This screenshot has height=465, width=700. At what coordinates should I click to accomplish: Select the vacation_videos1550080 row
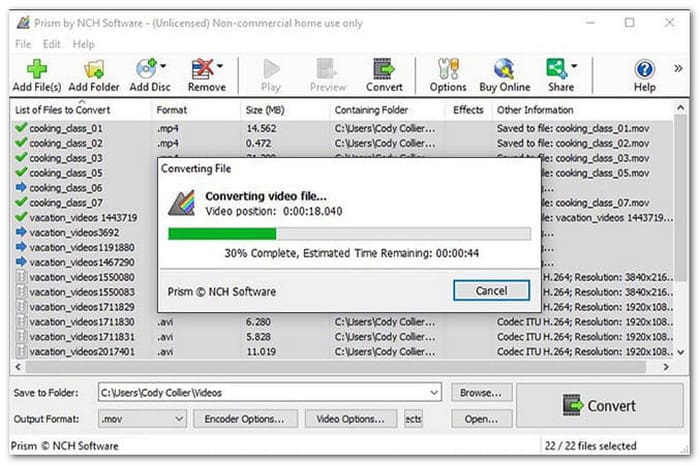pos(82,277)
